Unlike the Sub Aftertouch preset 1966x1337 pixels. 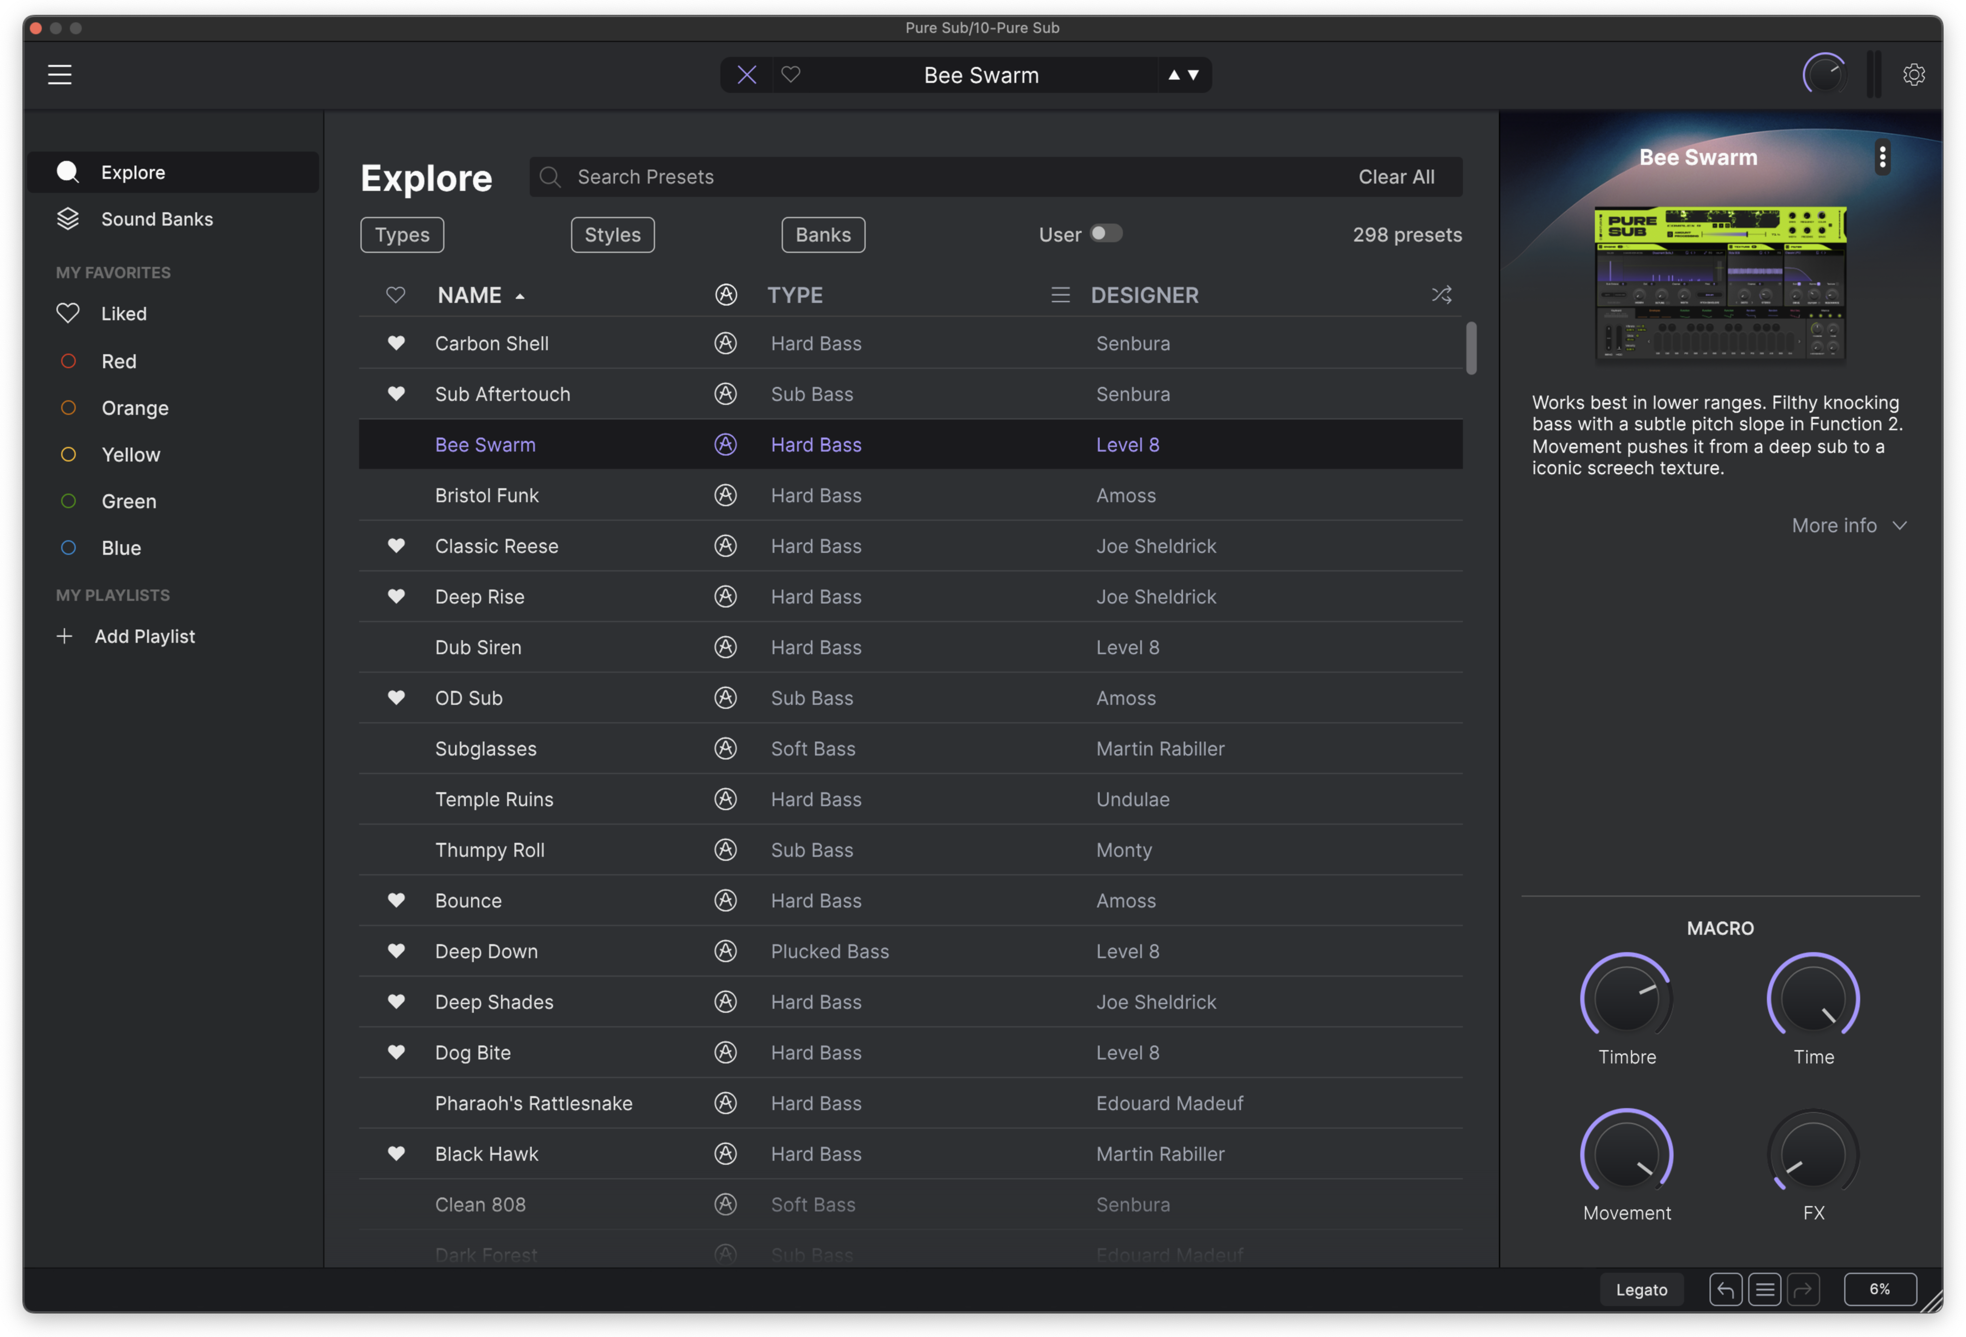396,394
